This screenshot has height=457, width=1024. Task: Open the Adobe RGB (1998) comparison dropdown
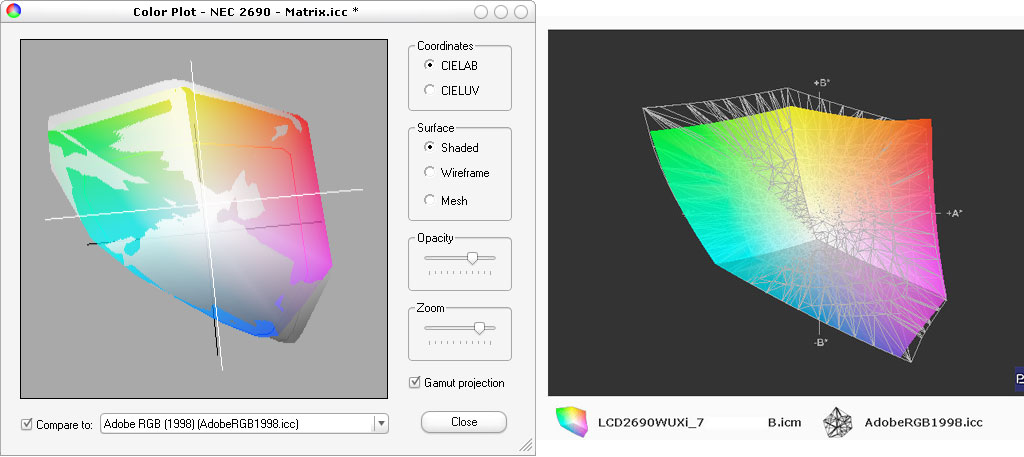[x=380, y=424]
